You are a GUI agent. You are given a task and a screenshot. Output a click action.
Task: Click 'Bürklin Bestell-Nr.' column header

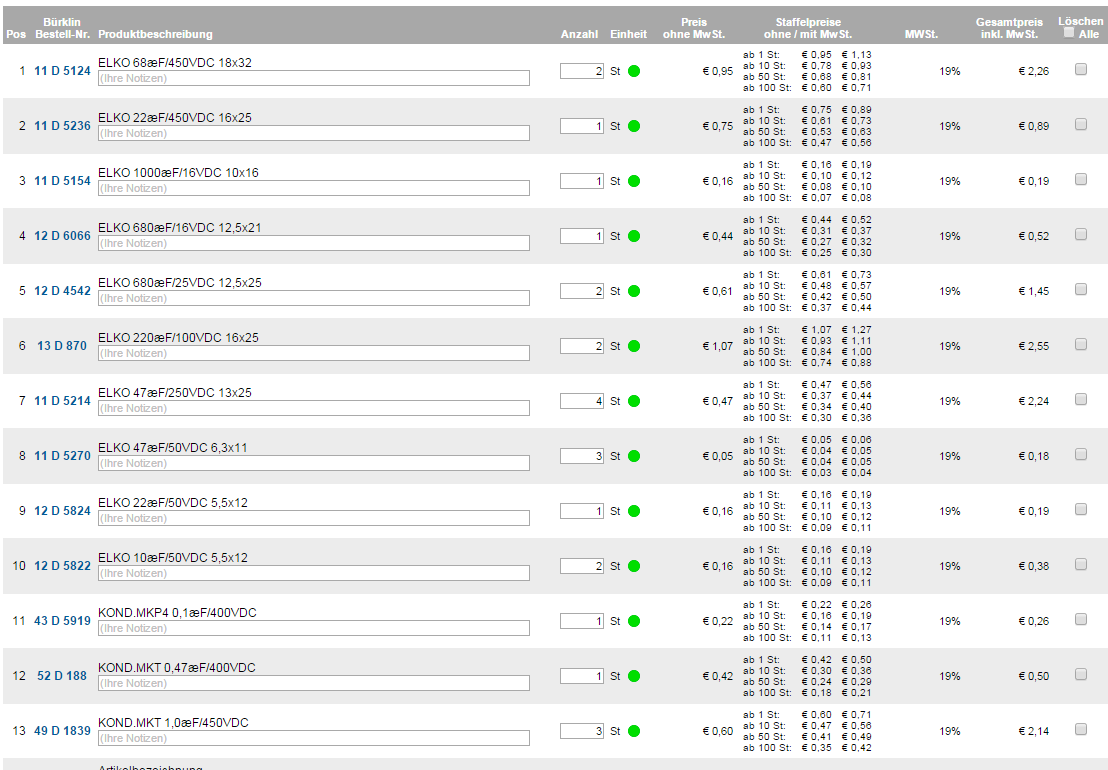[62, 28]
